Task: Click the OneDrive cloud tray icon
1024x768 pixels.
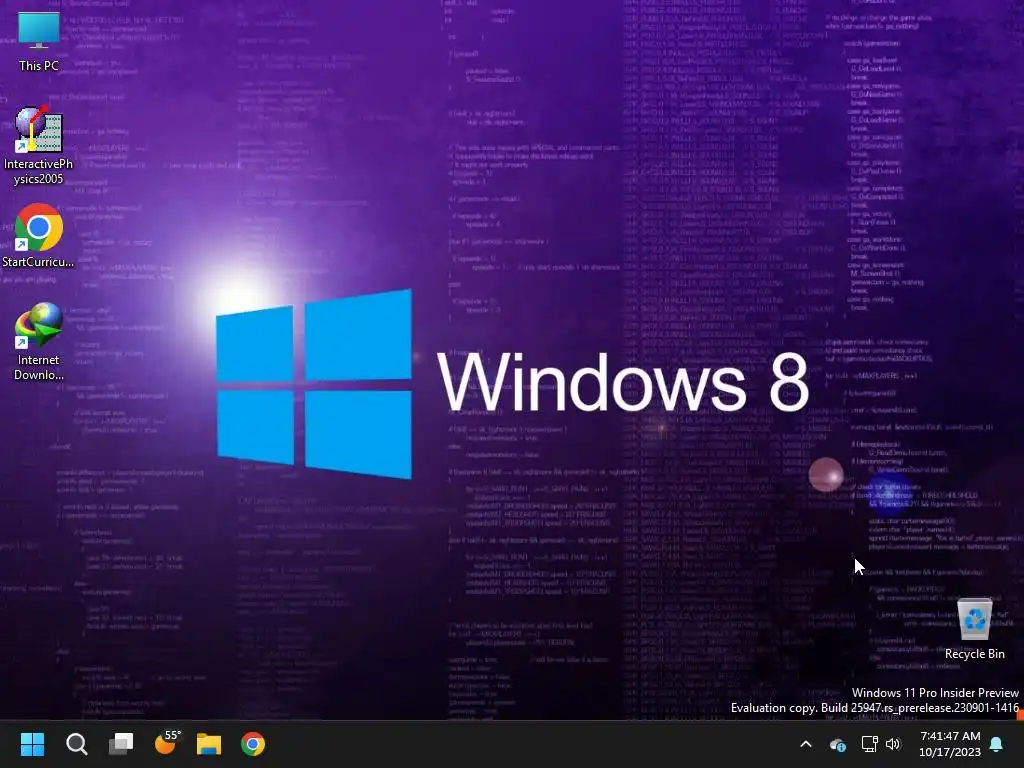Action: tap(837, 744)
